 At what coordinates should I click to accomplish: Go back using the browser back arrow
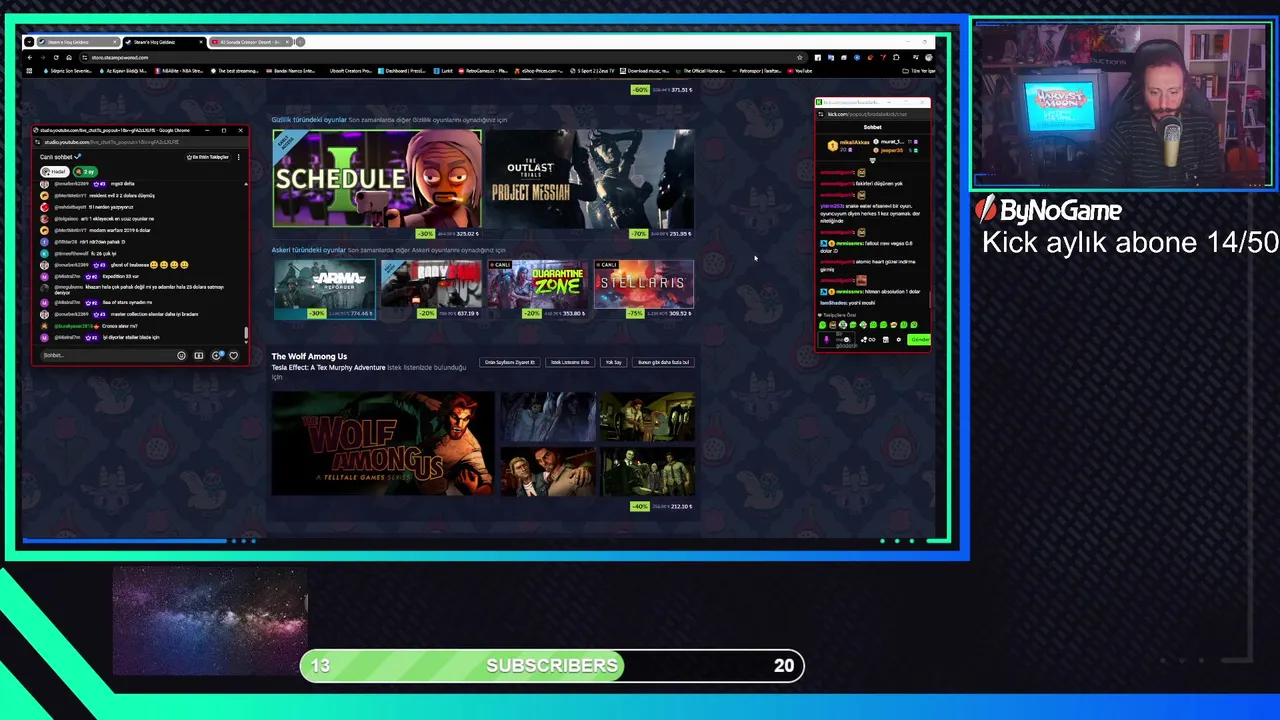coord(30,57)
